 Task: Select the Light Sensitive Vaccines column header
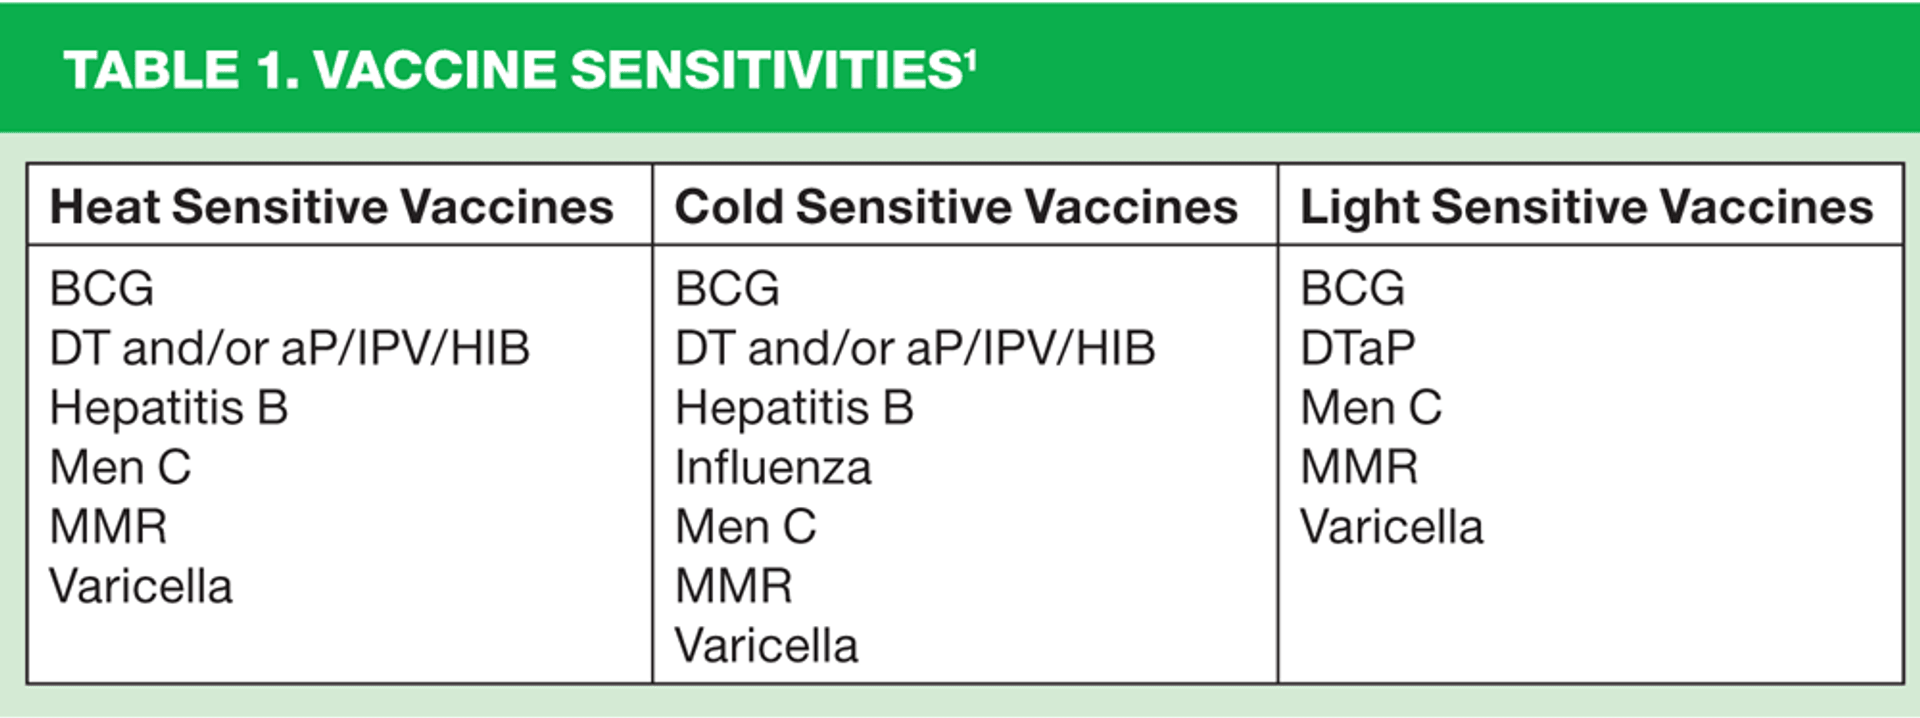[1586, 207]
